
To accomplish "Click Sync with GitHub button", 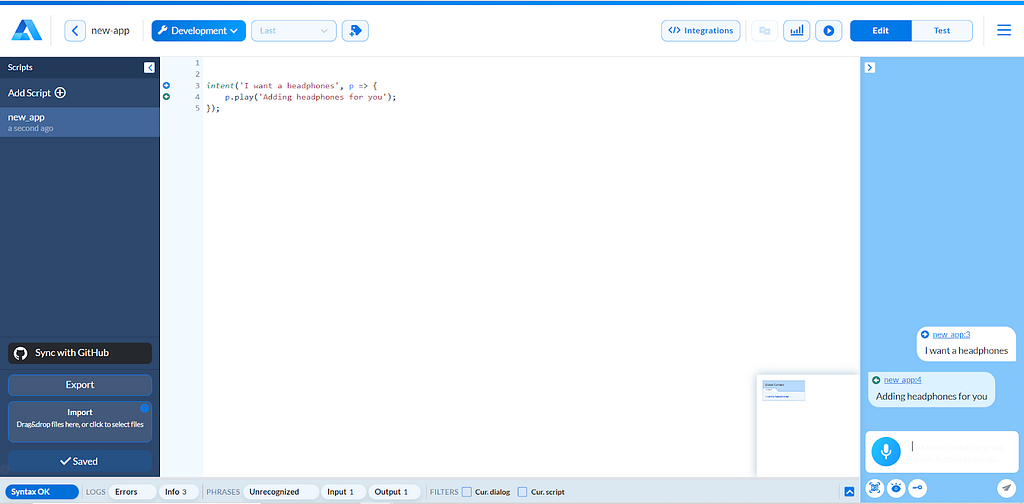I will (80, 353).
